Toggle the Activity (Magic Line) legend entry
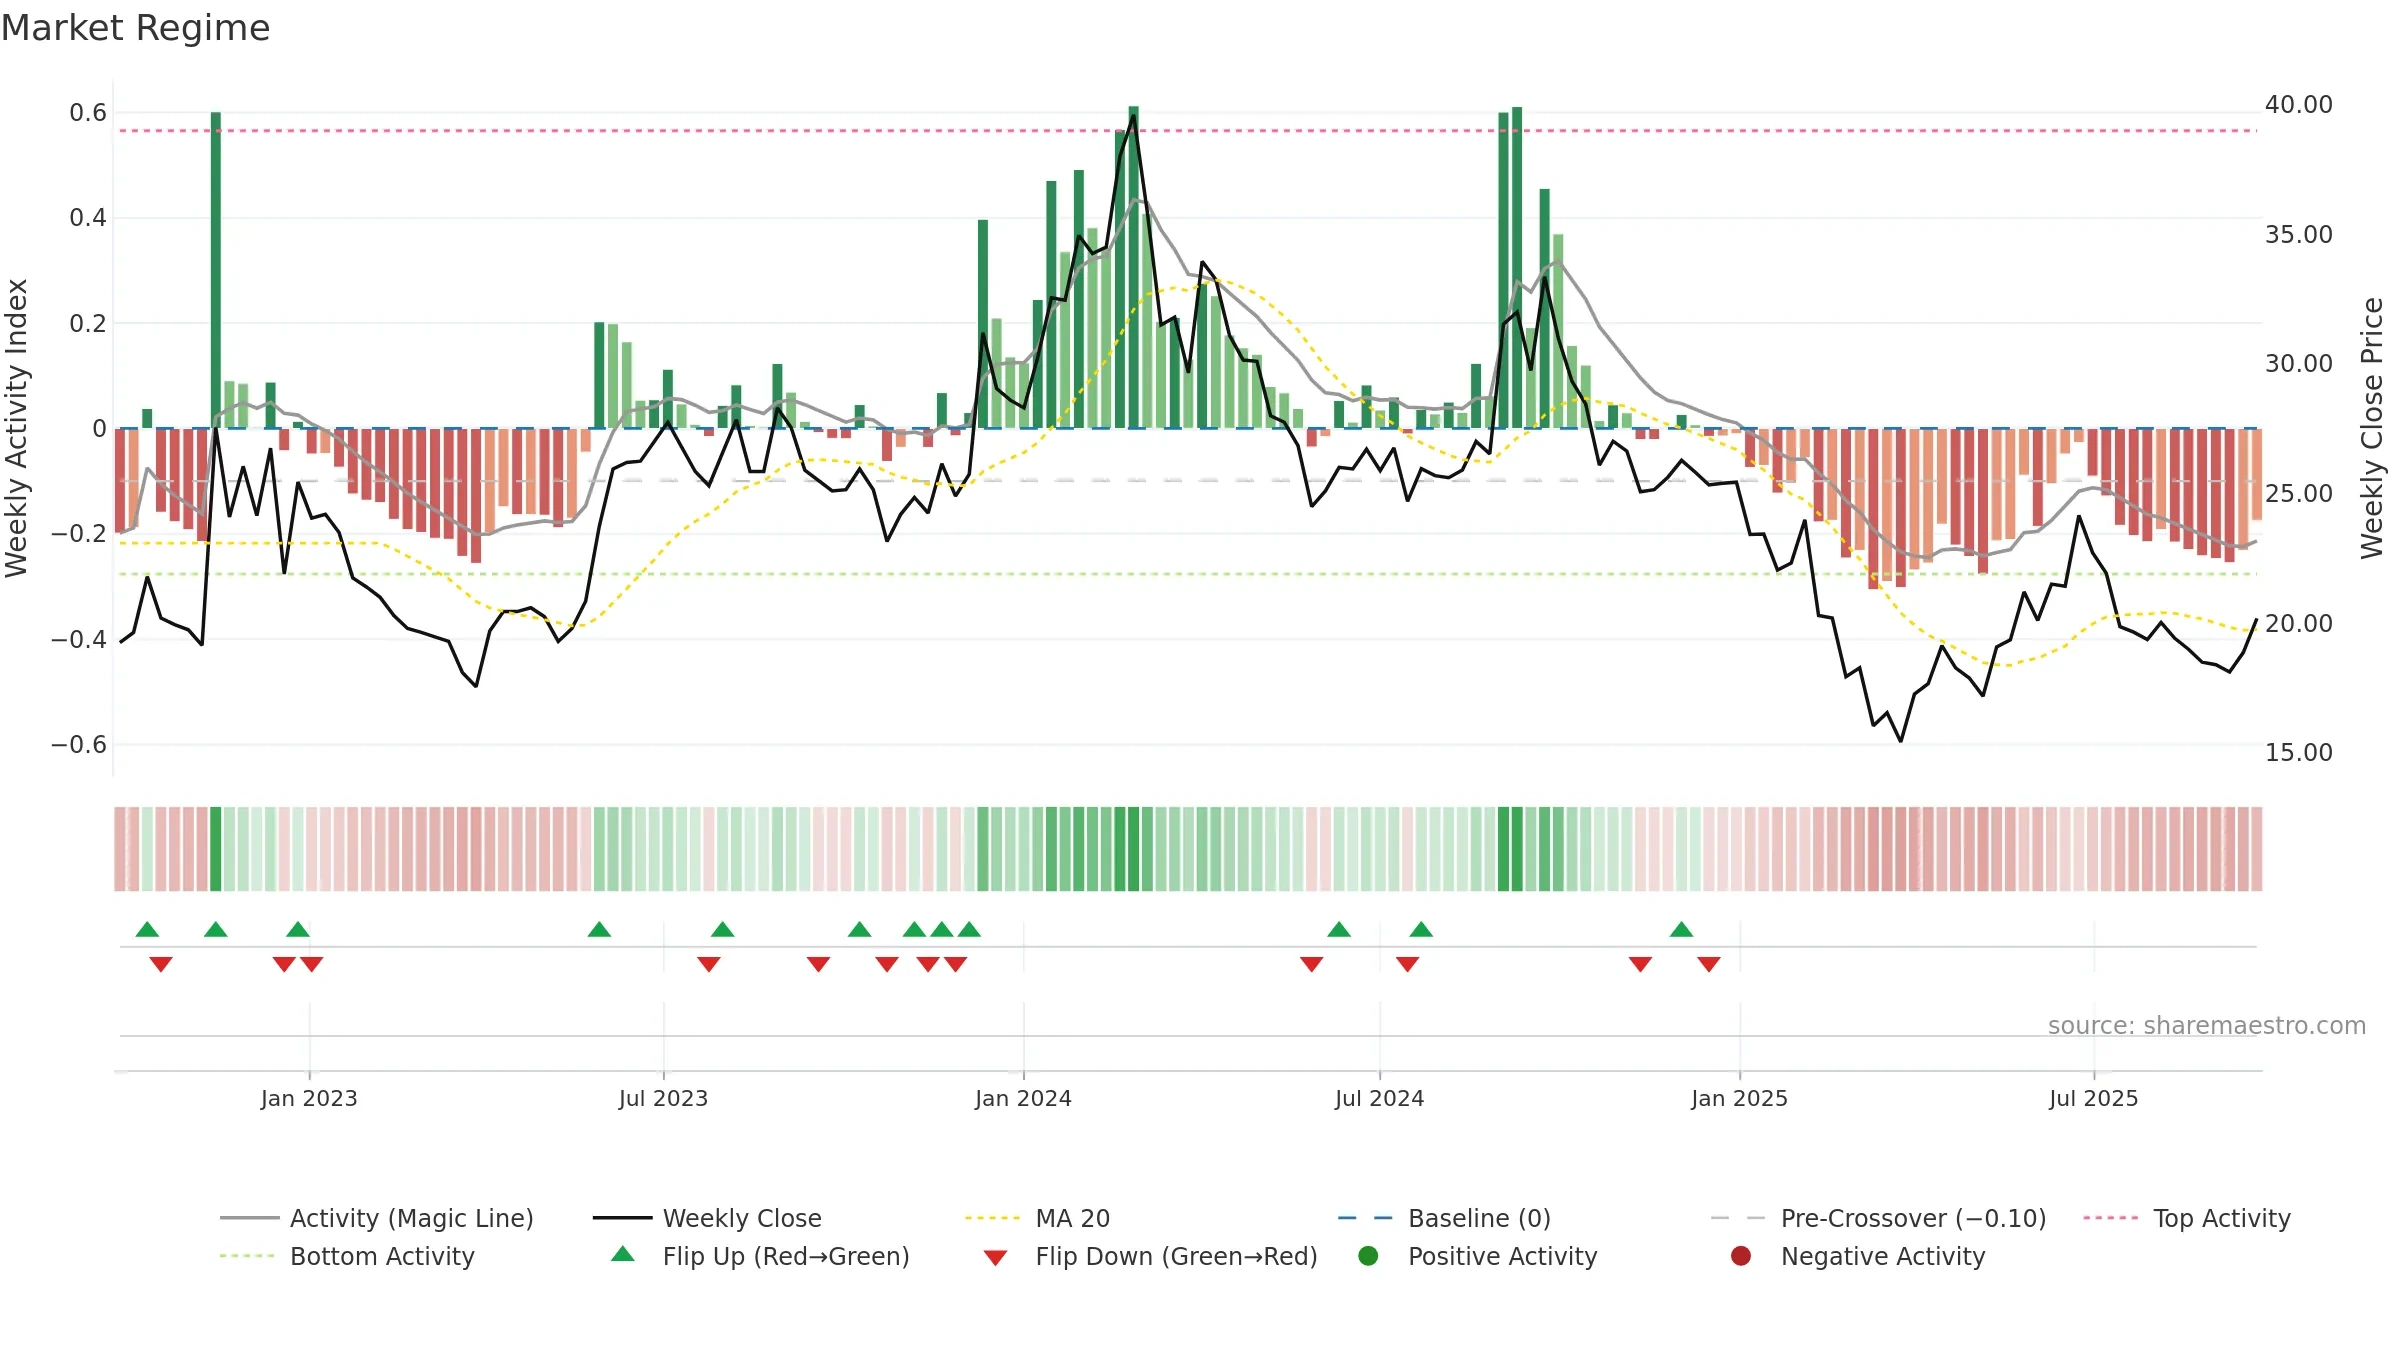The image size is (2400, 1350). pos(377,1218)
